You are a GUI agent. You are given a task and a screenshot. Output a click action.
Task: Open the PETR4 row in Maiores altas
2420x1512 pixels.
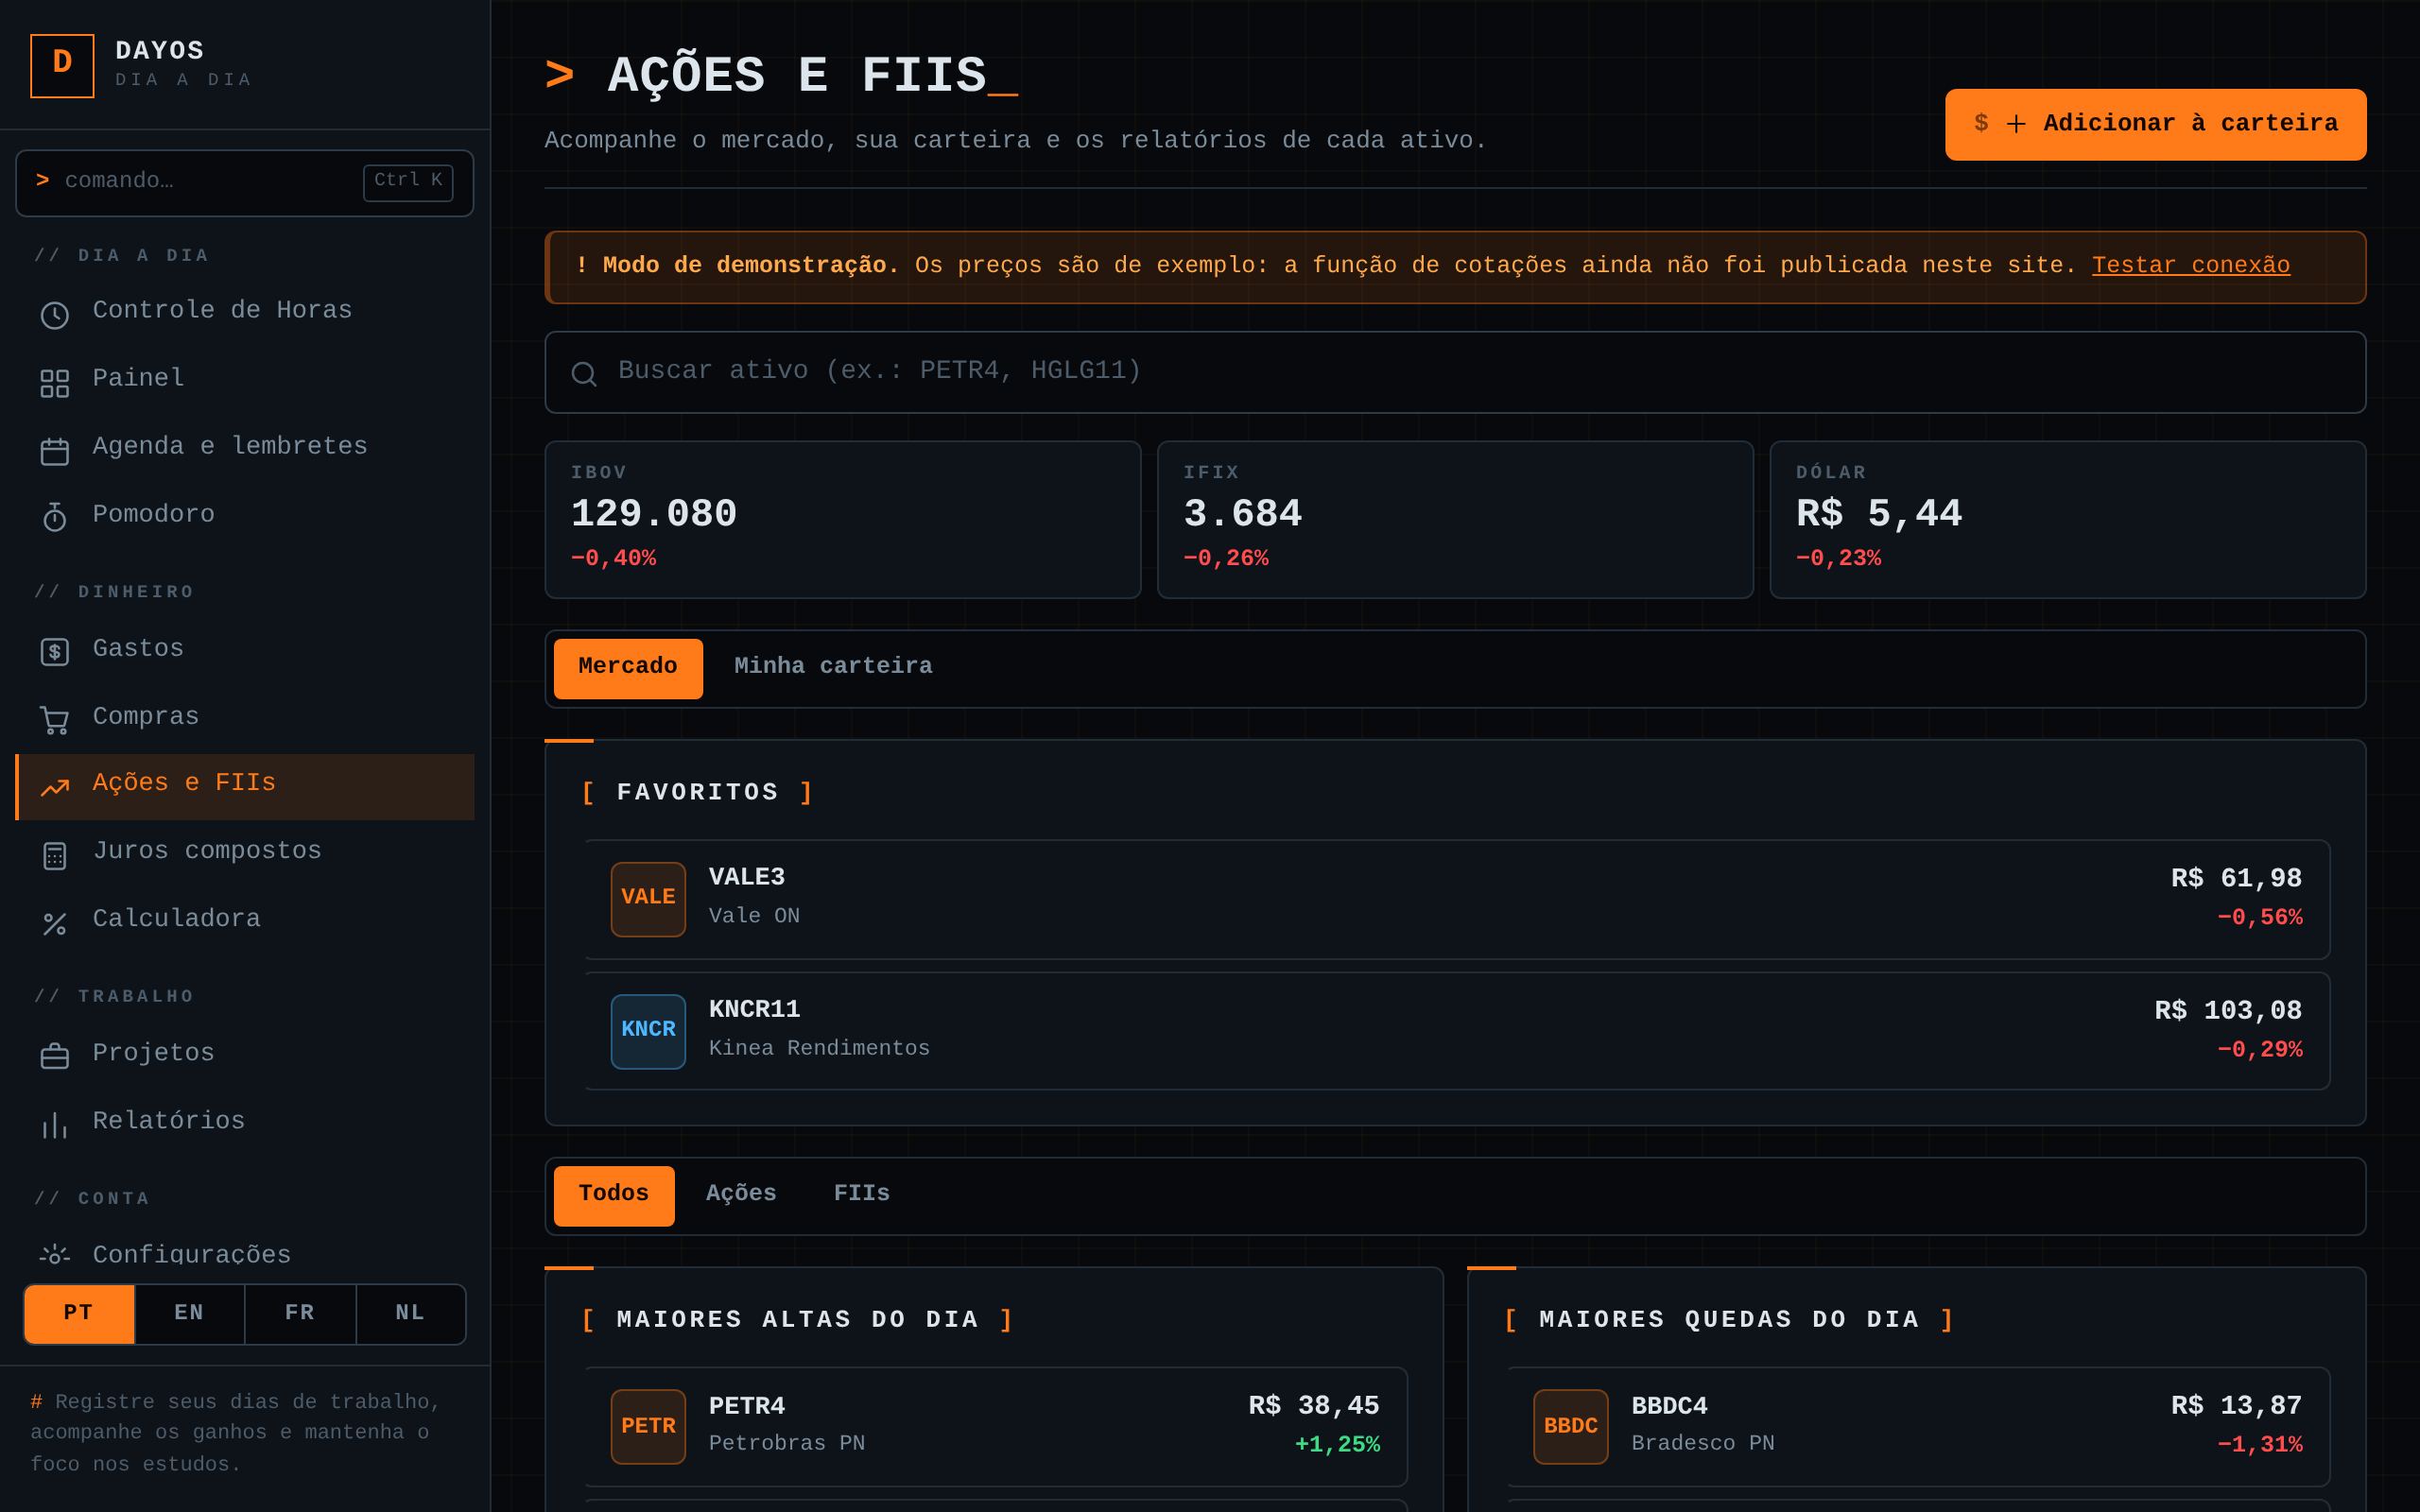pos(996,1426)
